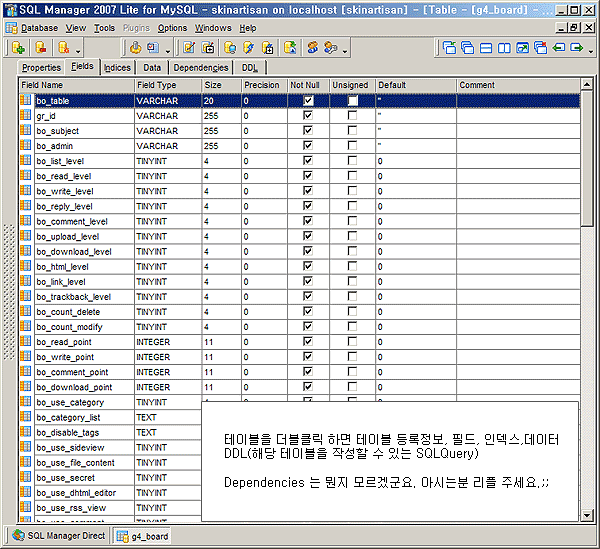600x549 pixels.
Task: Click the scrollbar down arrow of field list
Action: pyautogui.click(x=587, y=515)
